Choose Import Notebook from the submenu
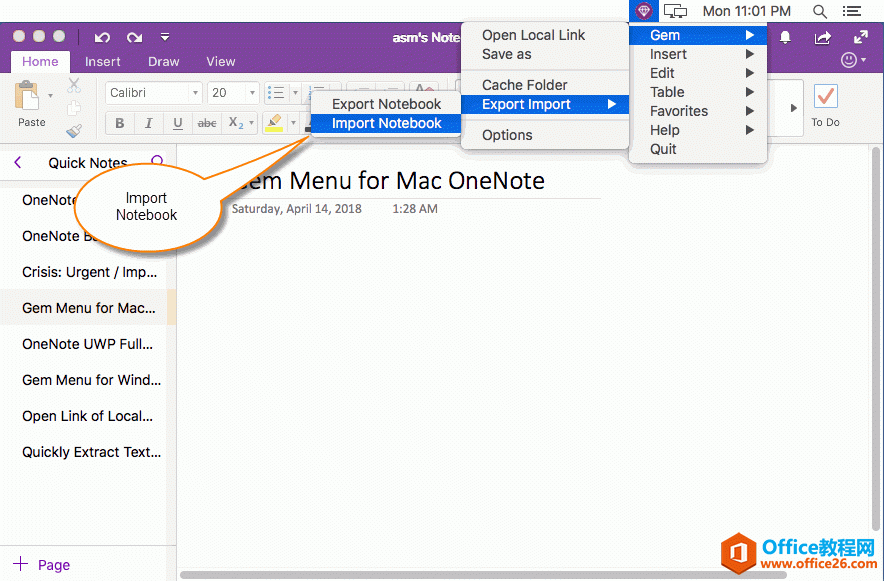 [x=386, y=123]
